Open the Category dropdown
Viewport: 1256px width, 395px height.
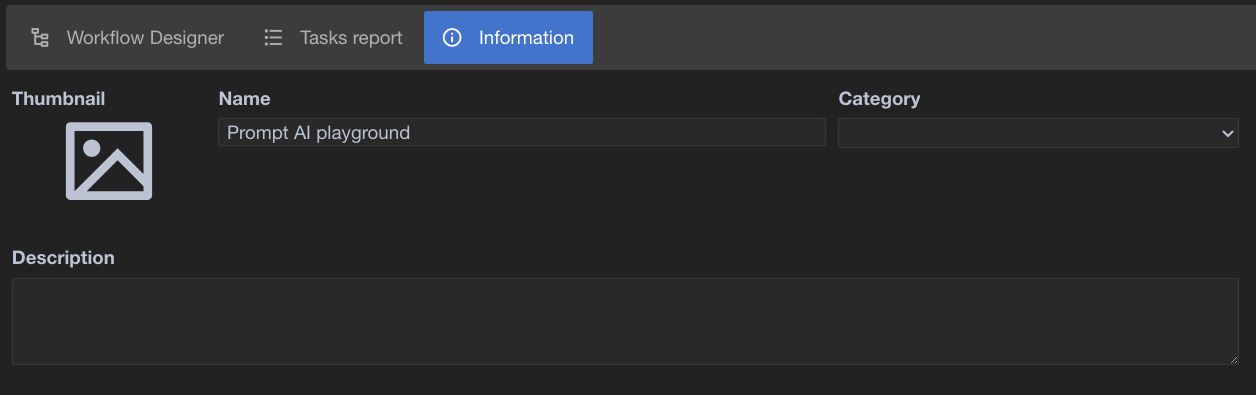point(1038,133)
